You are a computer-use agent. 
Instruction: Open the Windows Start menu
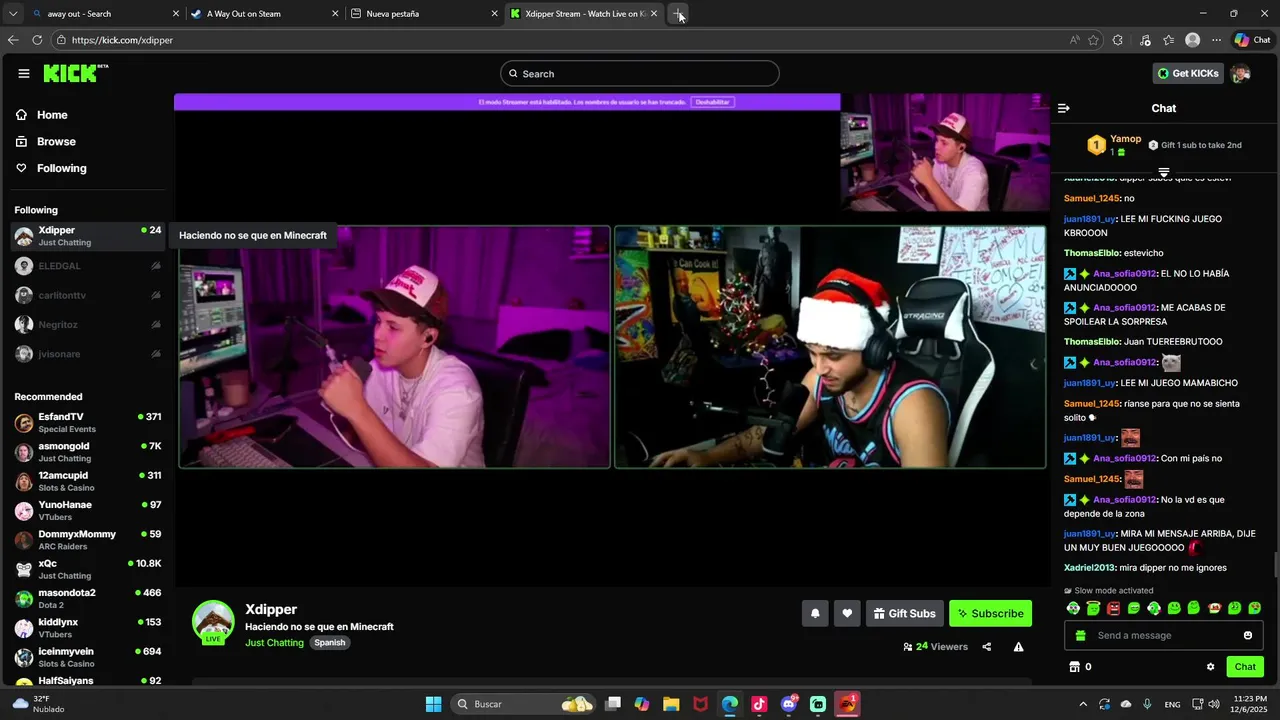click(433, 704)
